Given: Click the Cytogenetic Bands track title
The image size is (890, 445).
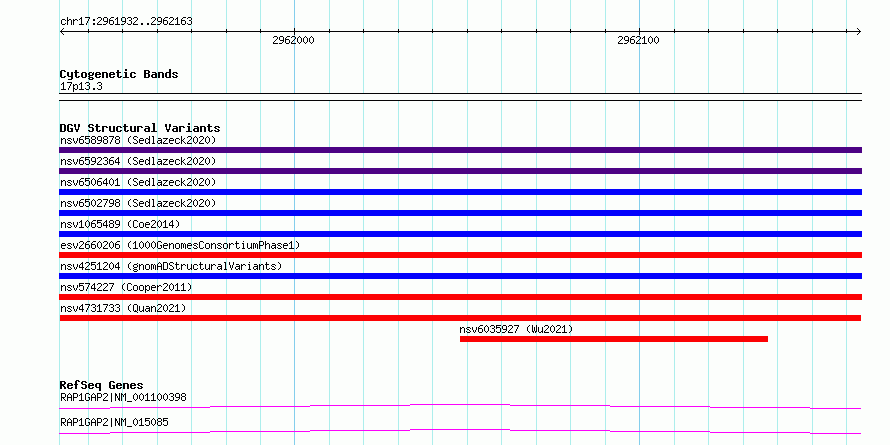Looking at the screenshot, I should (x=119, y=74).
